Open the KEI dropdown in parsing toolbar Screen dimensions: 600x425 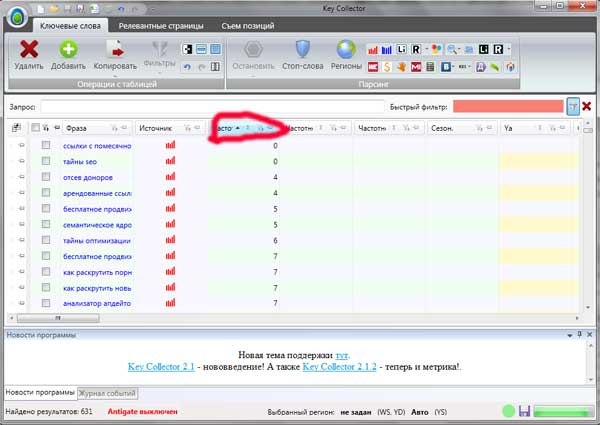pos(464,67)
